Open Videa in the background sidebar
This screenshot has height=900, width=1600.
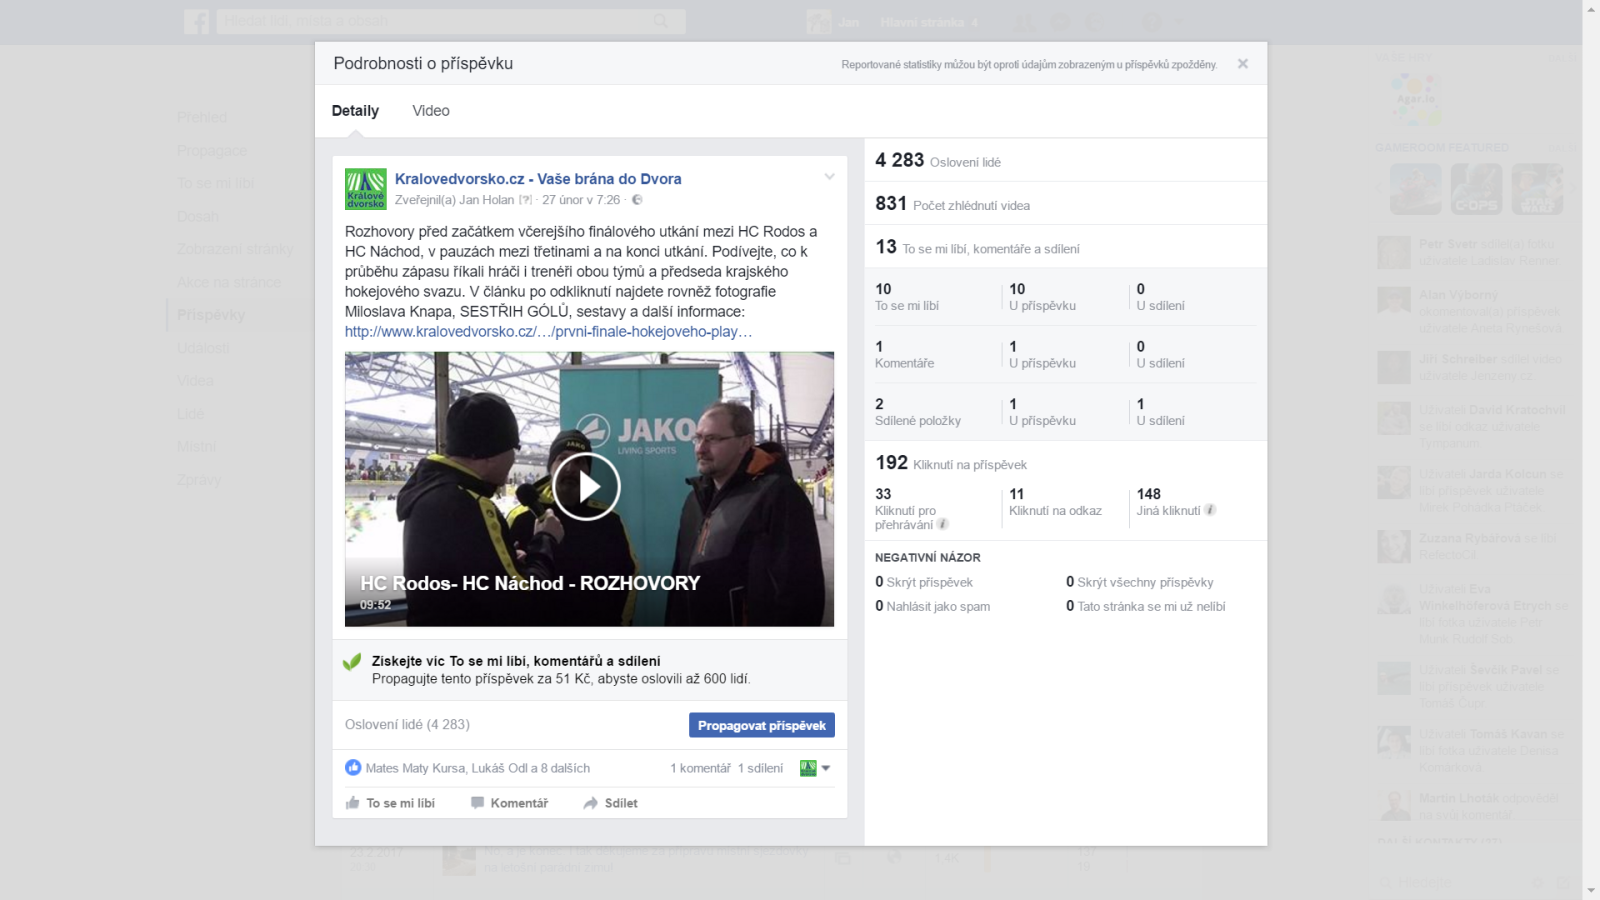tap(195, 381)
